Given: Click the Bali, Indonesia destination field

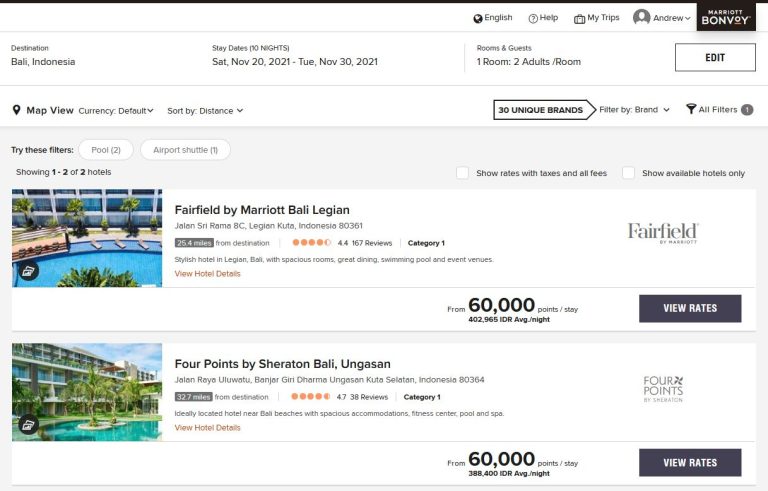Looking at the screenshot, I should (x=43, y=62).
